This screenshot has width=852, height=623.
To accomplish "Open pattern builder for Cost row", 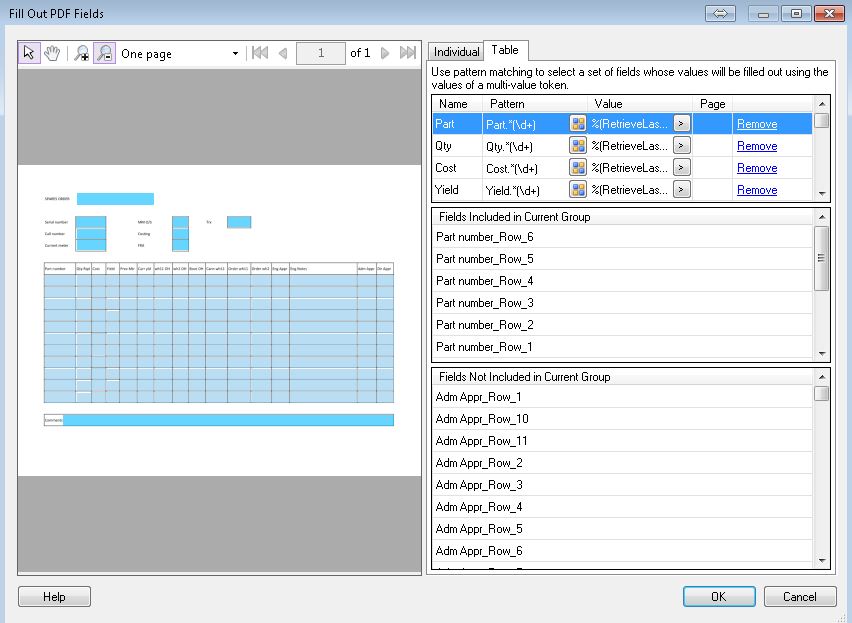I will click(578, 168).
